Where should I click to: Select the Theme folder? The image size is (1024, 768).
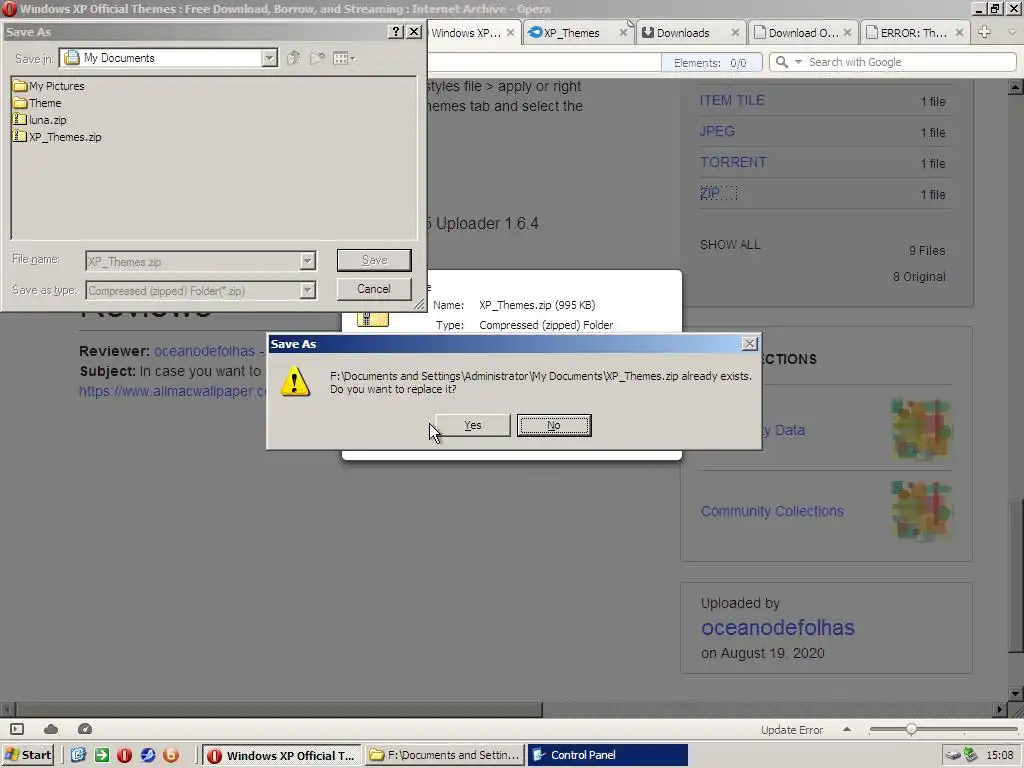click(x=37, y=103)
